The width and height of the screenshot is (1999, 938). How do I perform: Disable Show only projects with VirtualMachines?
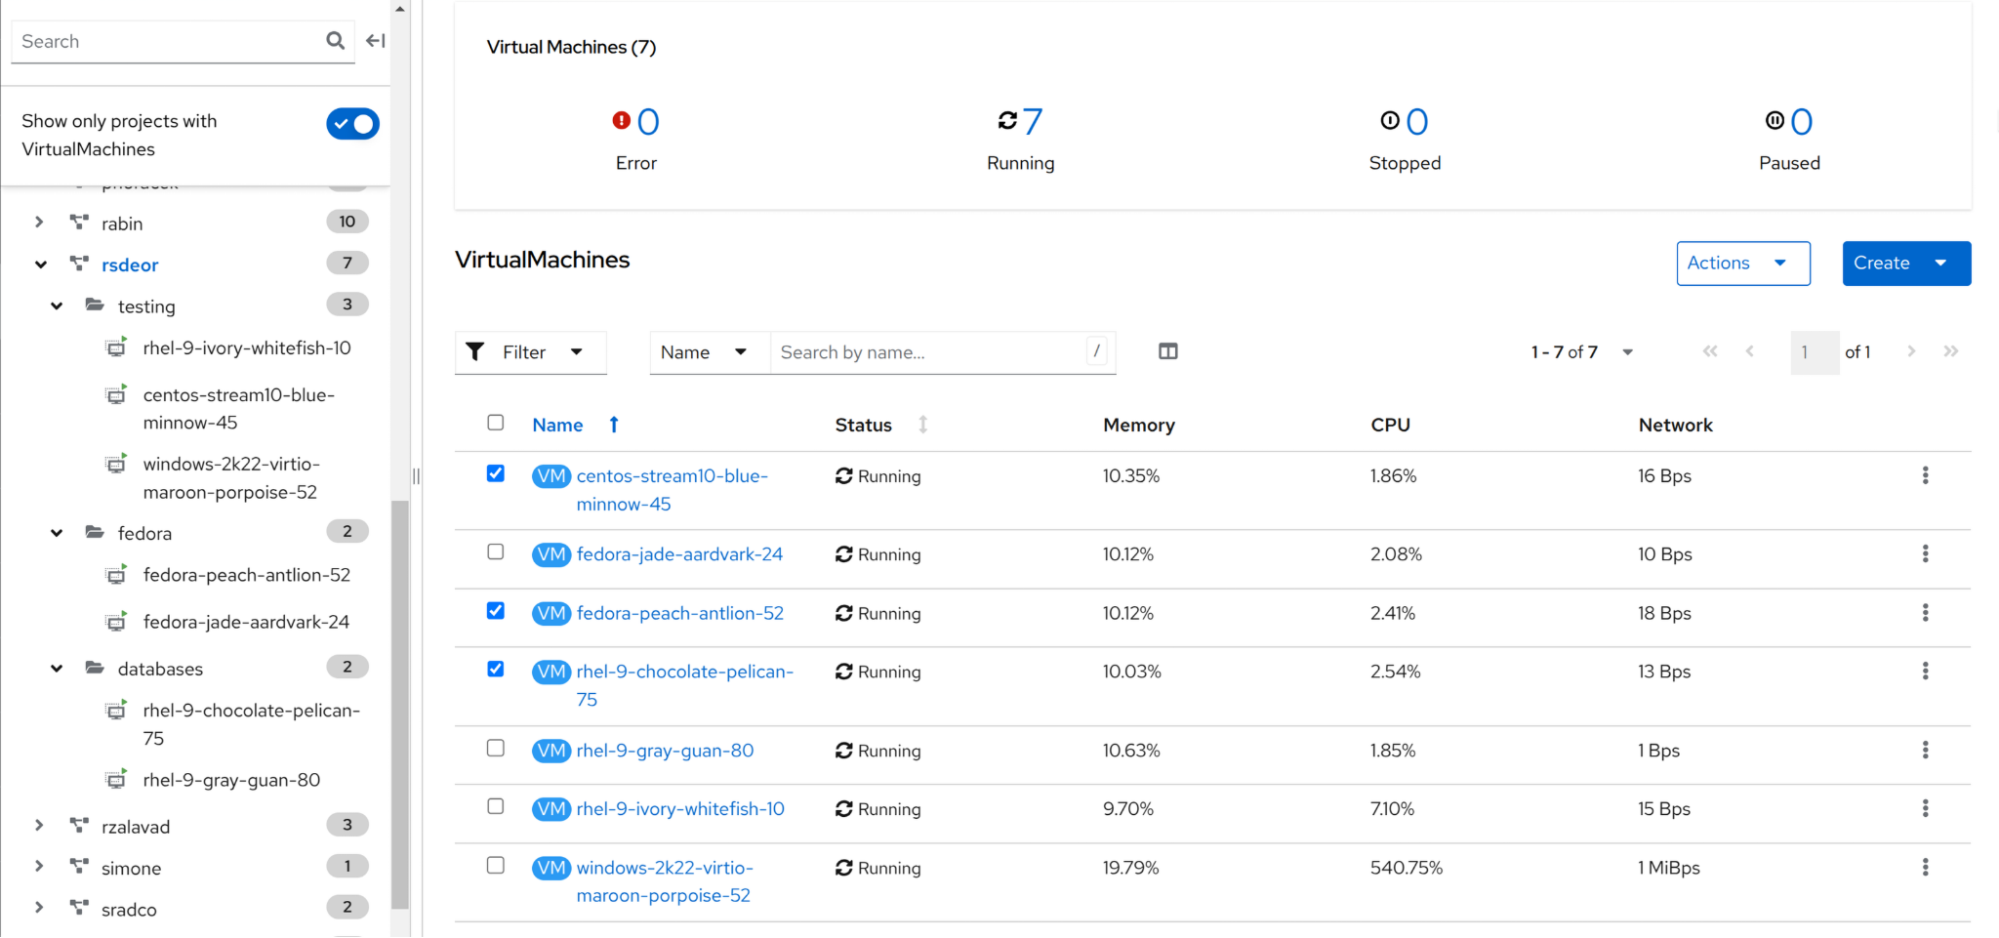[x=352, y=123]
